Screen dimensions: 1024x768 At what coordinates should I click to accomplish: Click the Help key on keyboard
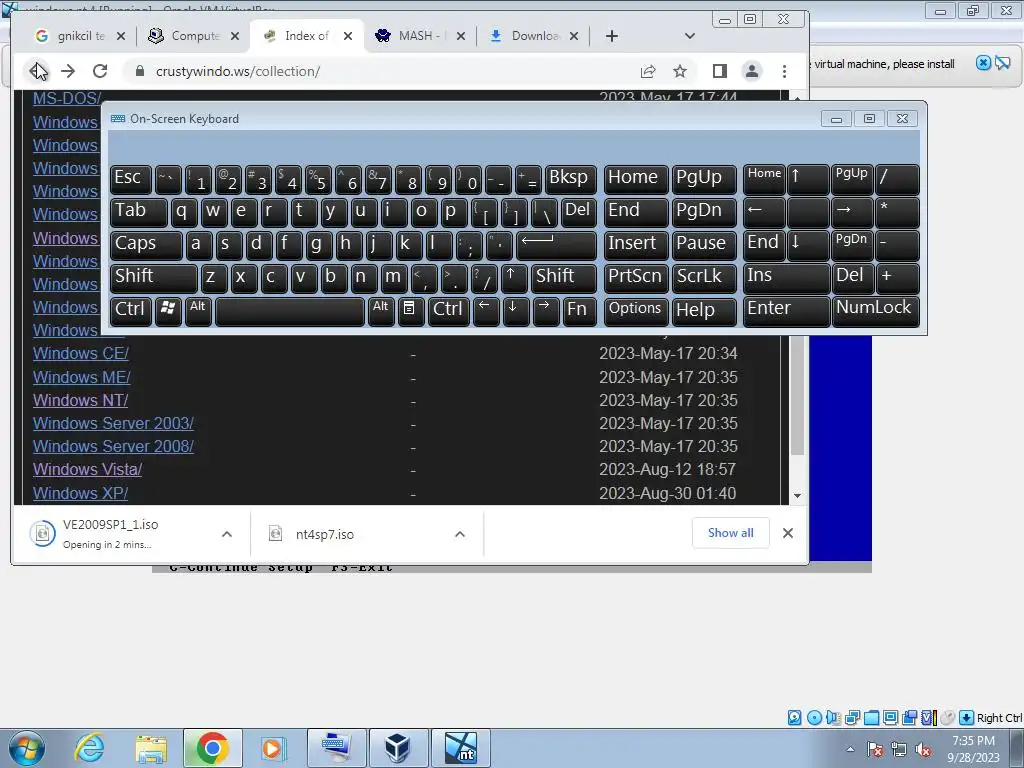704,310
